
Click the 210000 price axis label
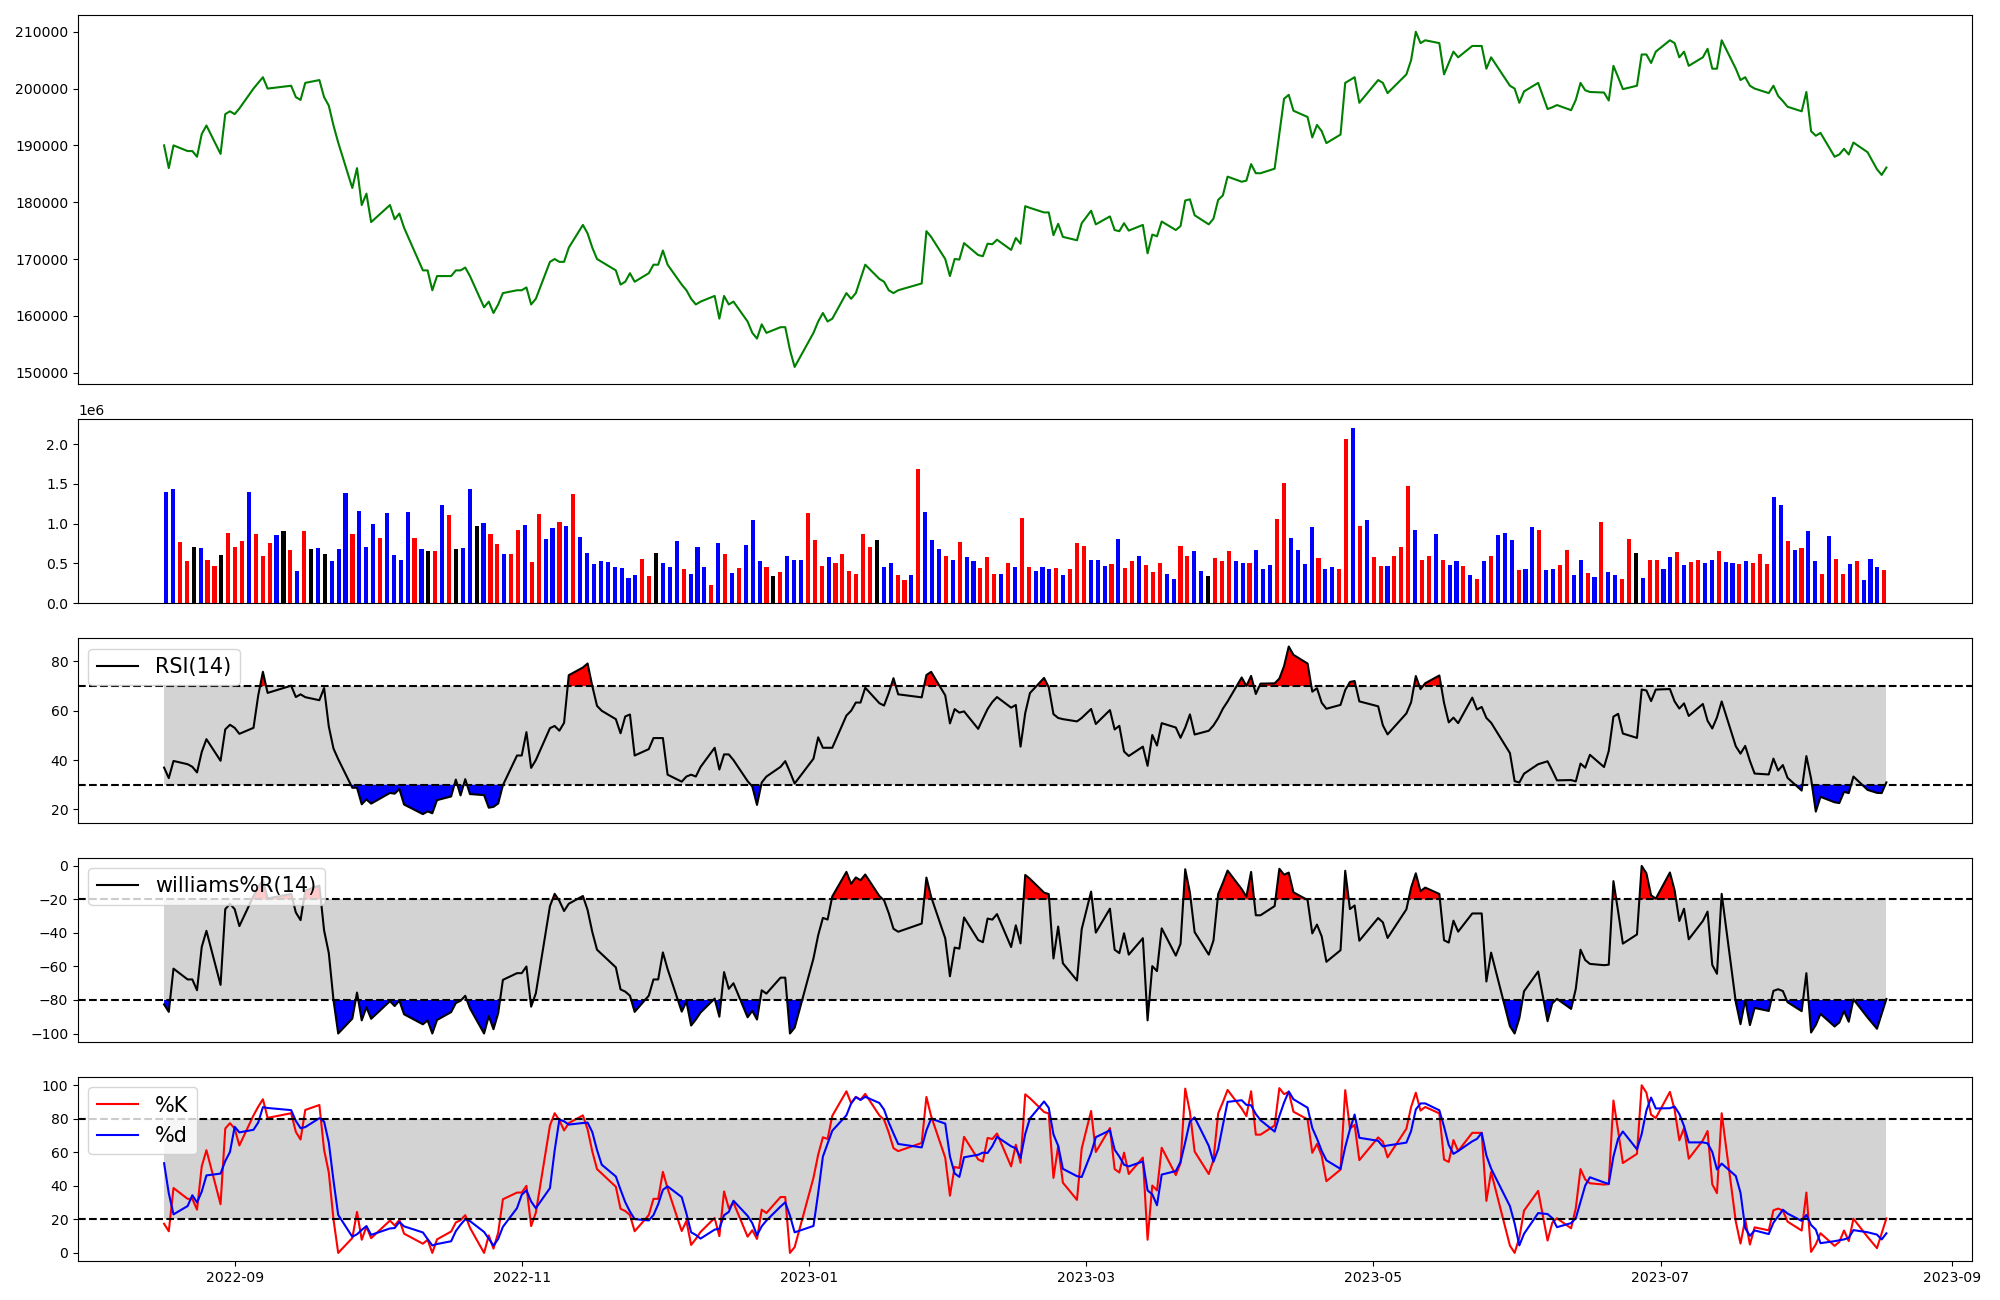[41, 32]
